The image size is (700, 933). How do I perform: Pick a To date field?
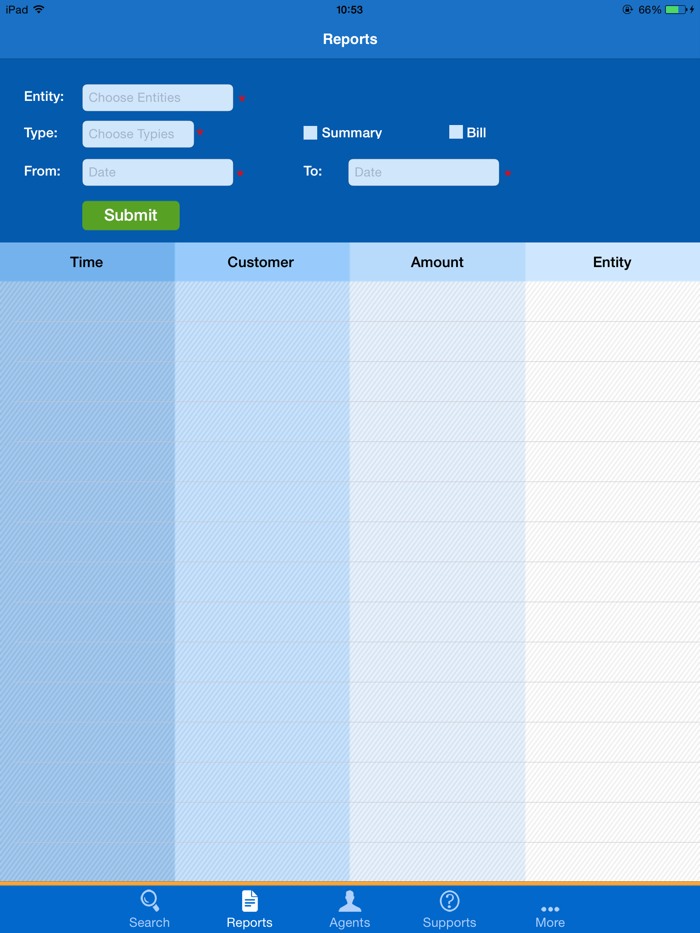(x=424, y=172)
